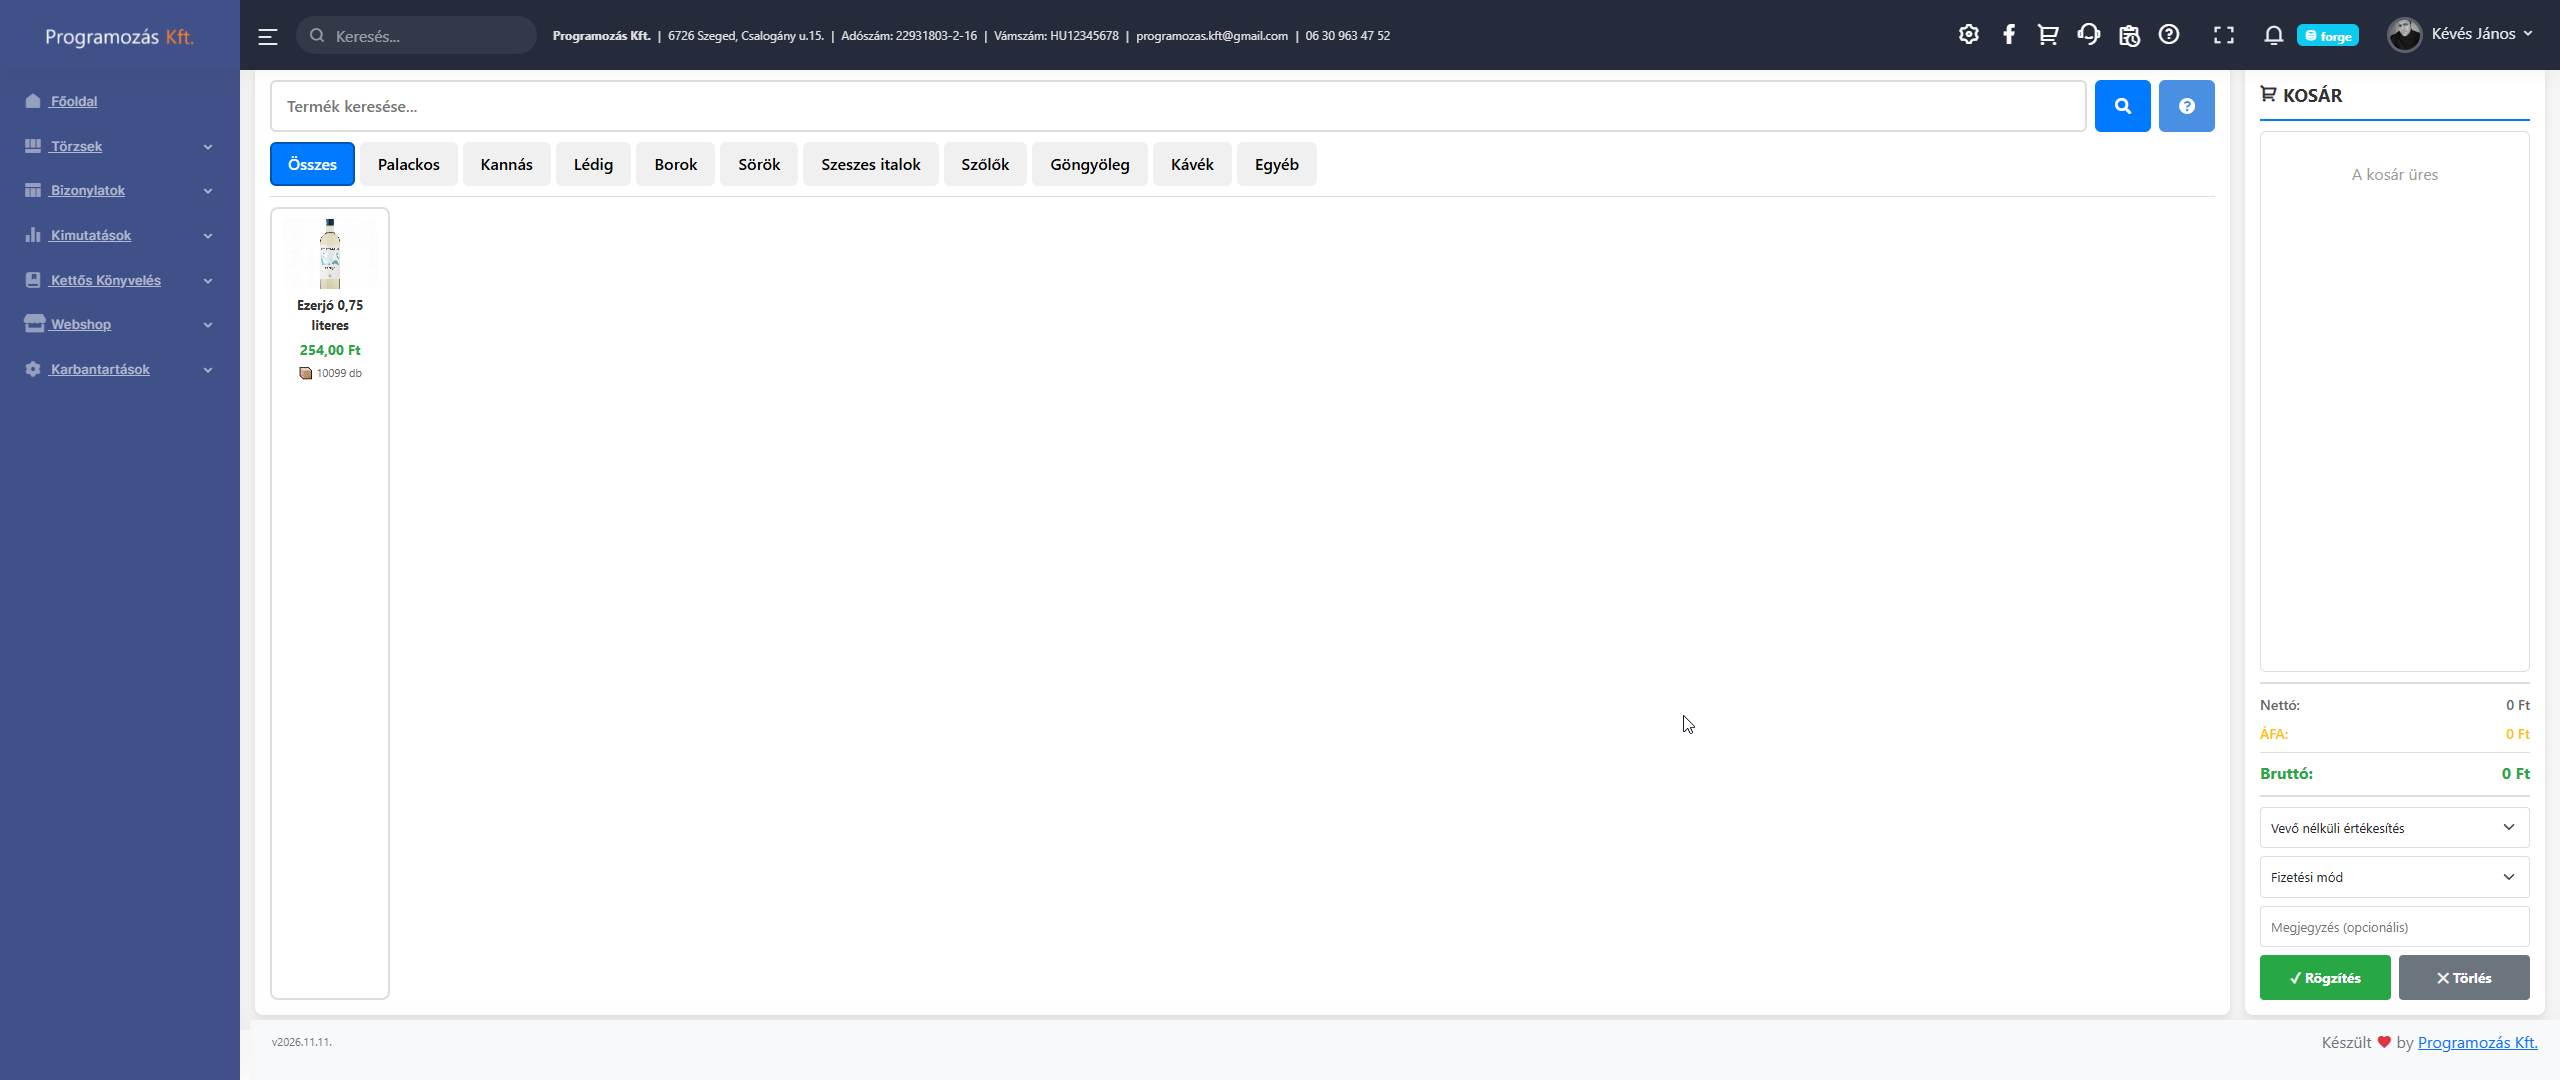This screenshot has width=2560, height=1080.
Task: Click the settings gear icon in top bar
Action: pyautogui.click(x=1968, y=35)
